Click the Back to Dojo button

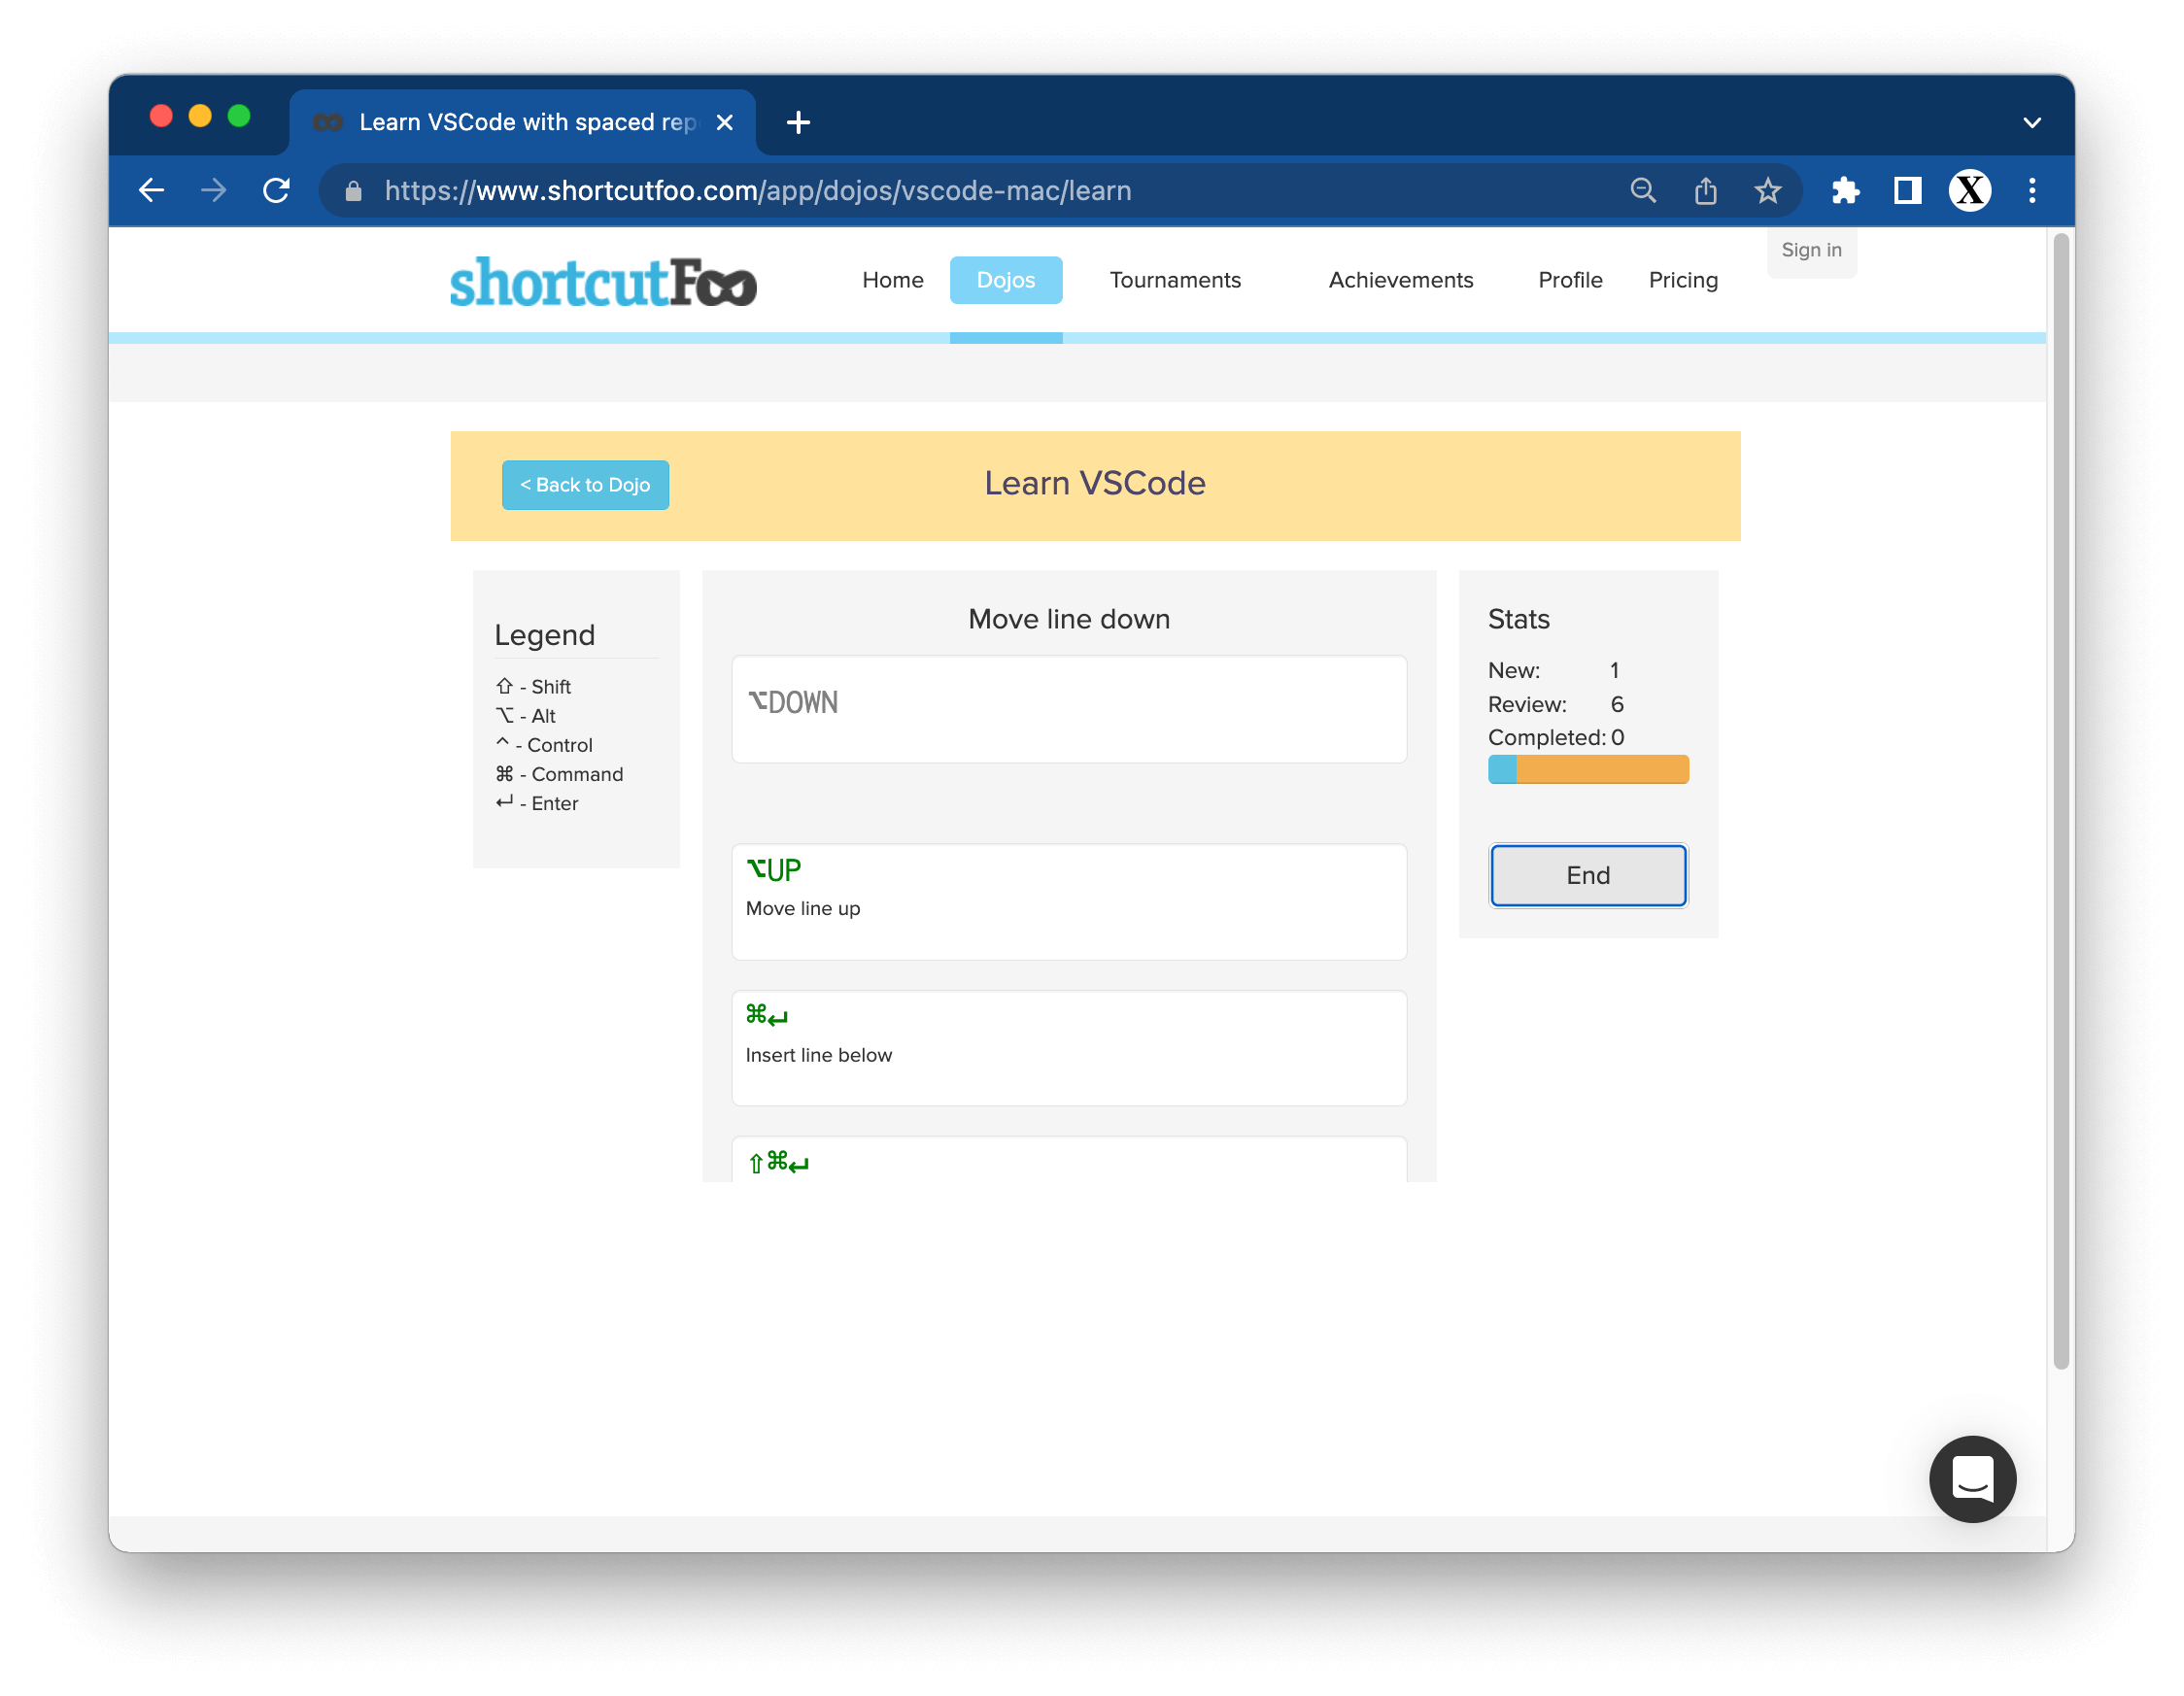[585, 485]
